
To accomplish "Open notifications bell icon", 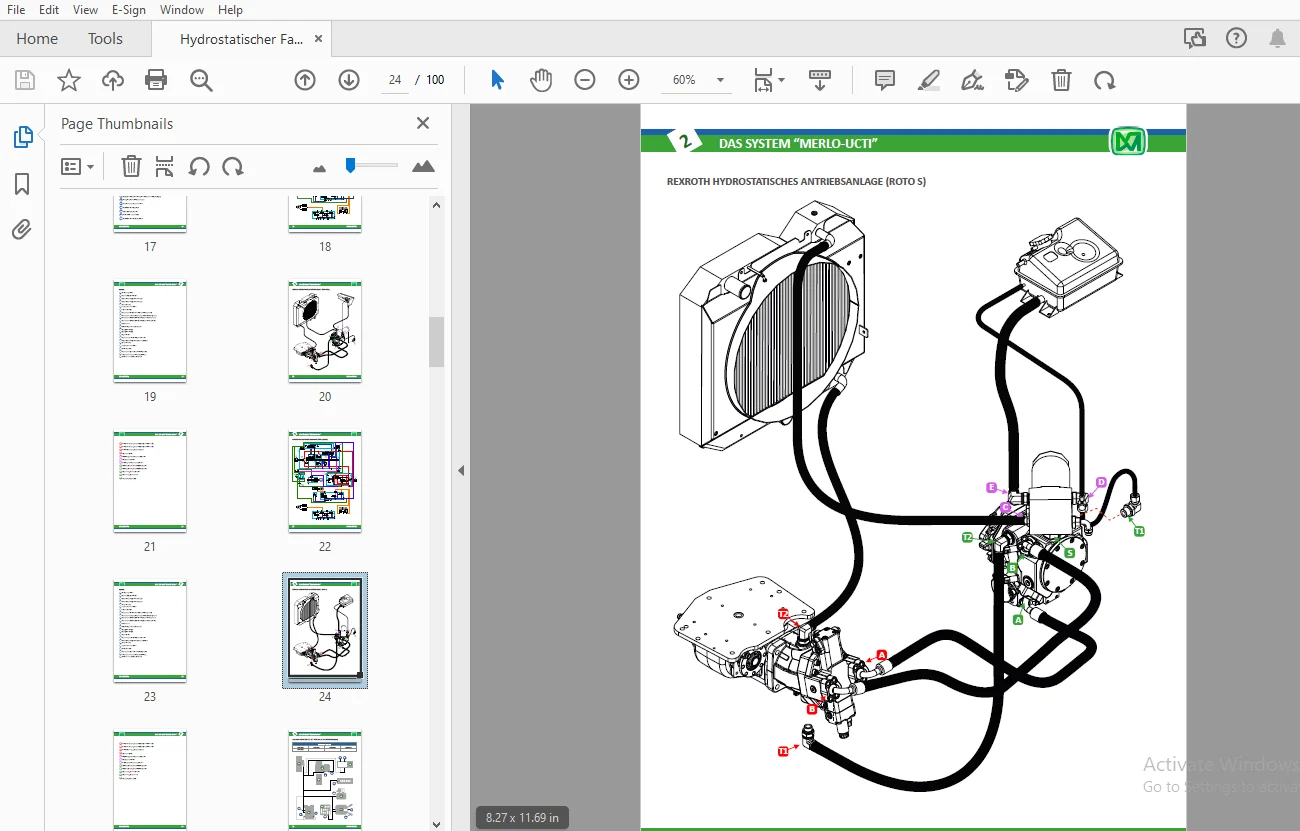I will [1278, 39].
